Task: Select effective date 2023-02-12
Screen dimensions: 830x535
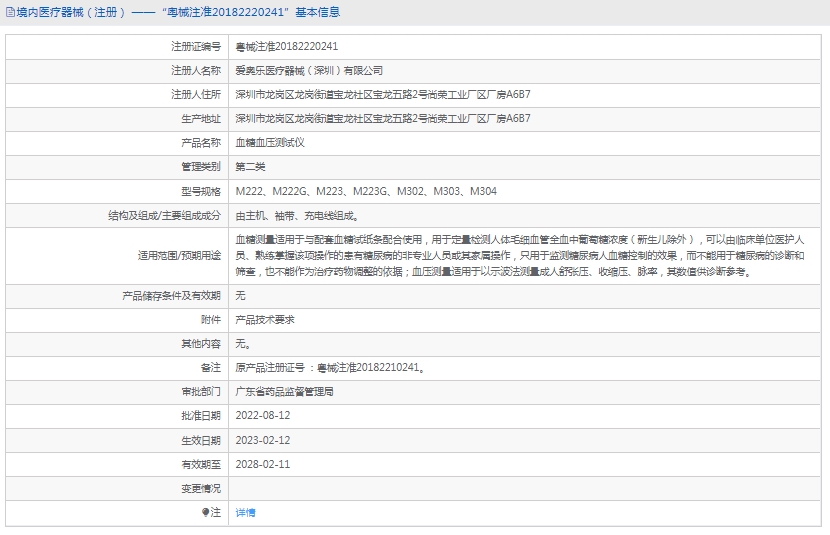Action: click(262, 440)
